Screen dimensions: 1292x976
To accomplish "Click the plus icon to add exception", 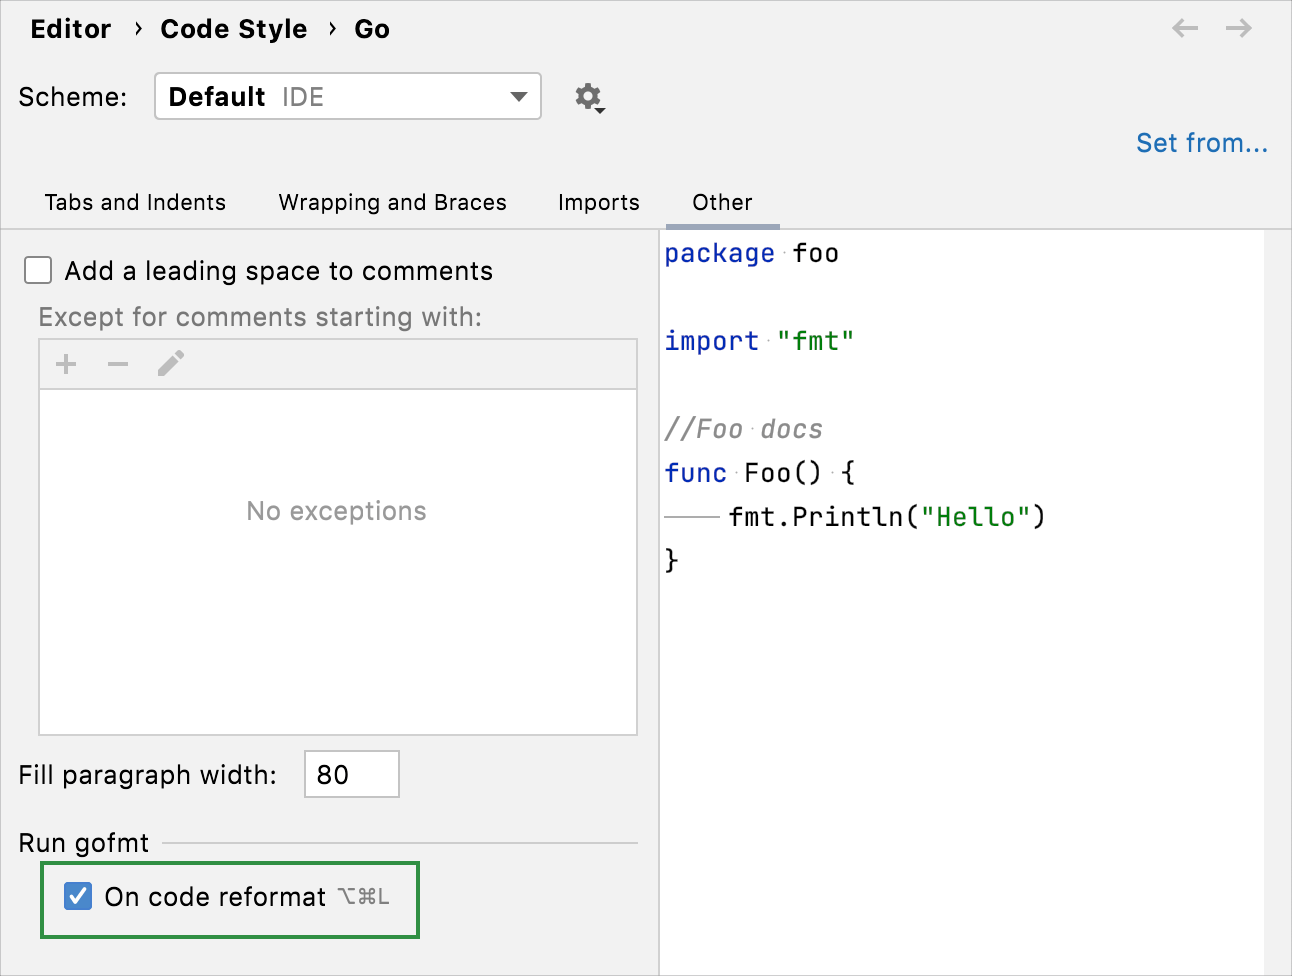I will [66, 364].
